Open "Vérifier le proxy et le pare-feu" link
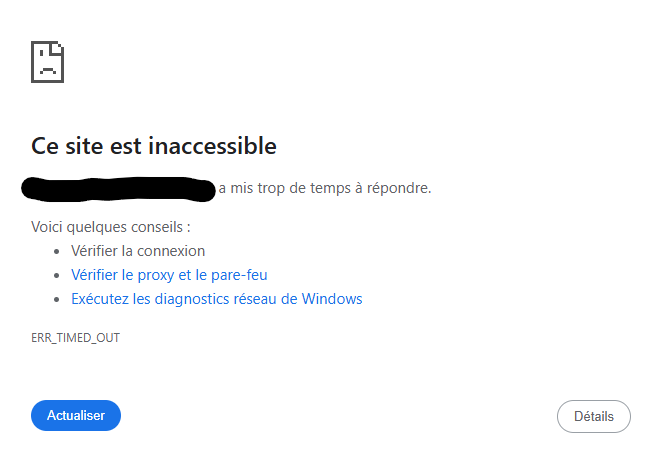This screenshot has height=464, width=665. [169, 274]
